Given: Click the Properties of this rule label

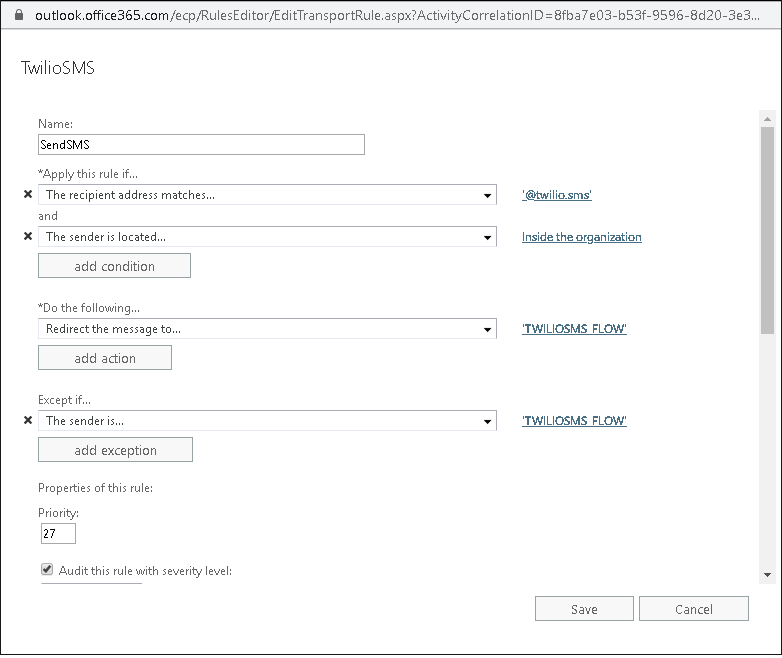Looking at the screenshot, I should 95,488.
